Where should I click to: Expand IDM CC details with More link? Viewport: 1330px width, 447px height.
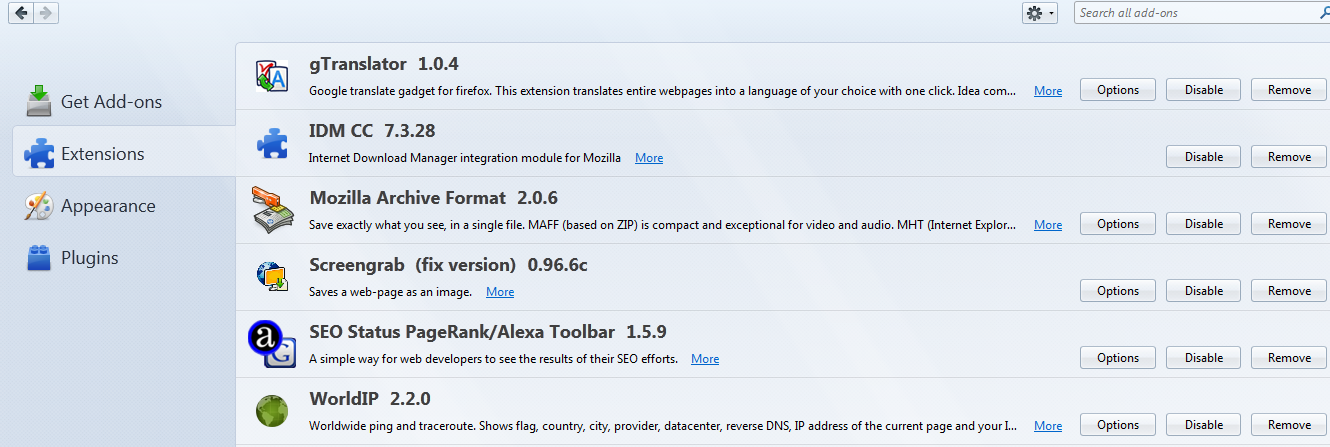[649, 158]
